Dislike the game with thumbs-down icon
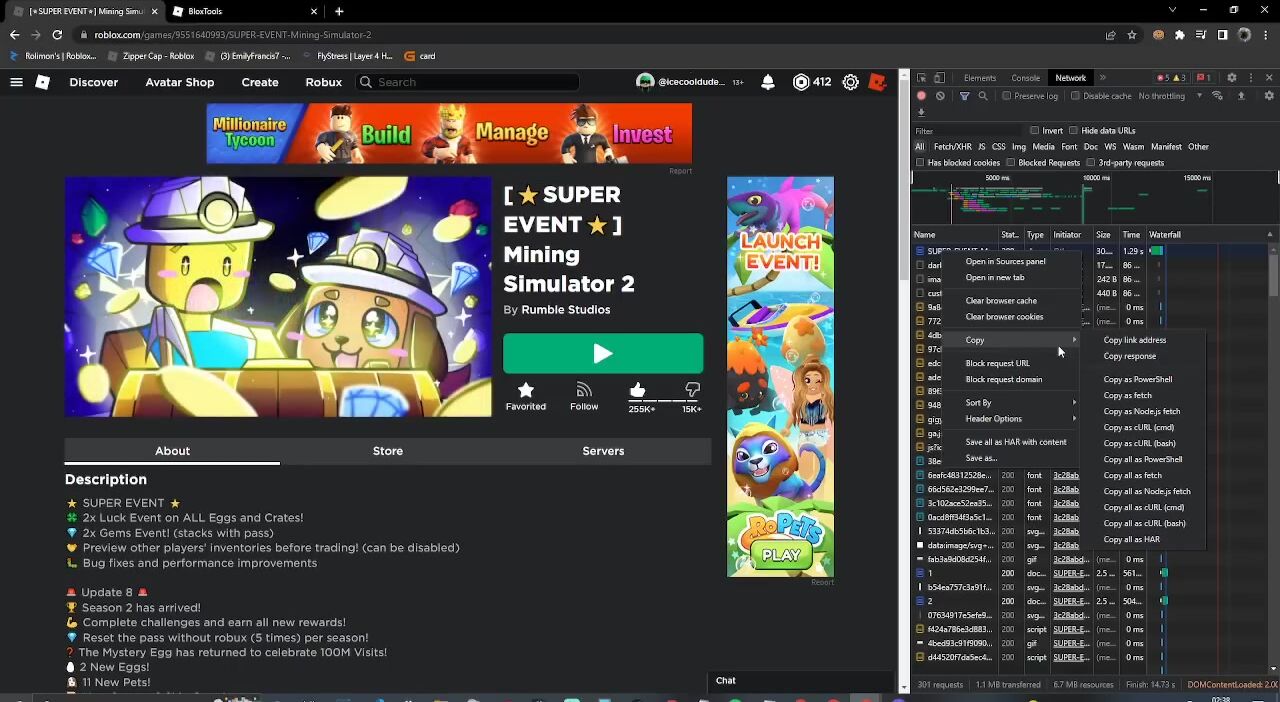This screenshot has width=1280, height=702. coord(692,390)
